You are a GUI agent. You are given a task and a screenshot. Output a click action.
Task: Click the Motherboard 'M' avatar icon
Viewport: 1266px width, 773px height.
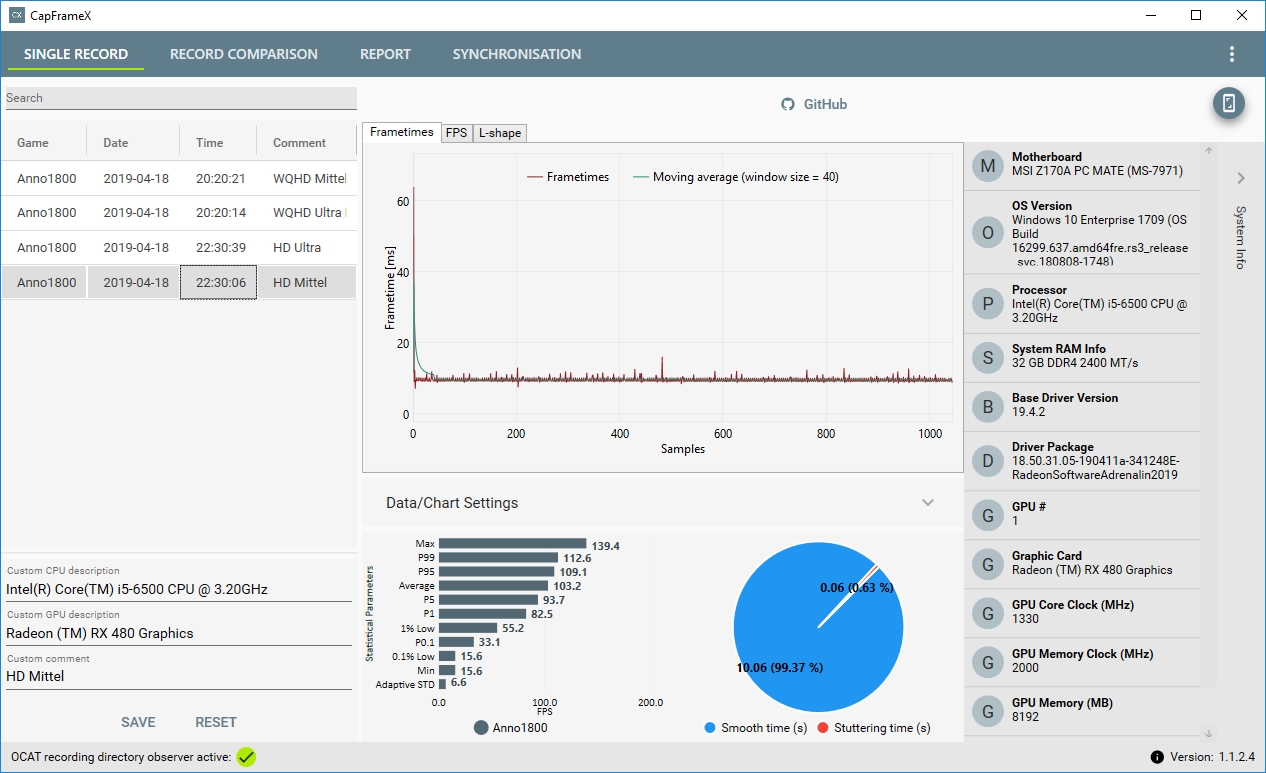tap(988, 165)
